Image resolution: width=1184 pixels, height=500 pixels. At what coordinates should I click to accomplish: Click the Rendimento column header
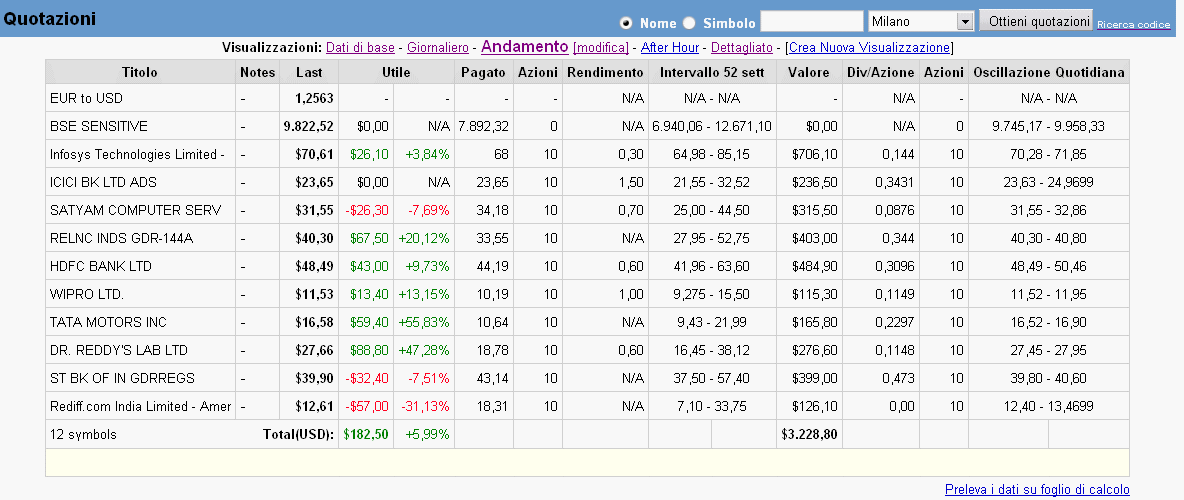(x=605, y=73)
